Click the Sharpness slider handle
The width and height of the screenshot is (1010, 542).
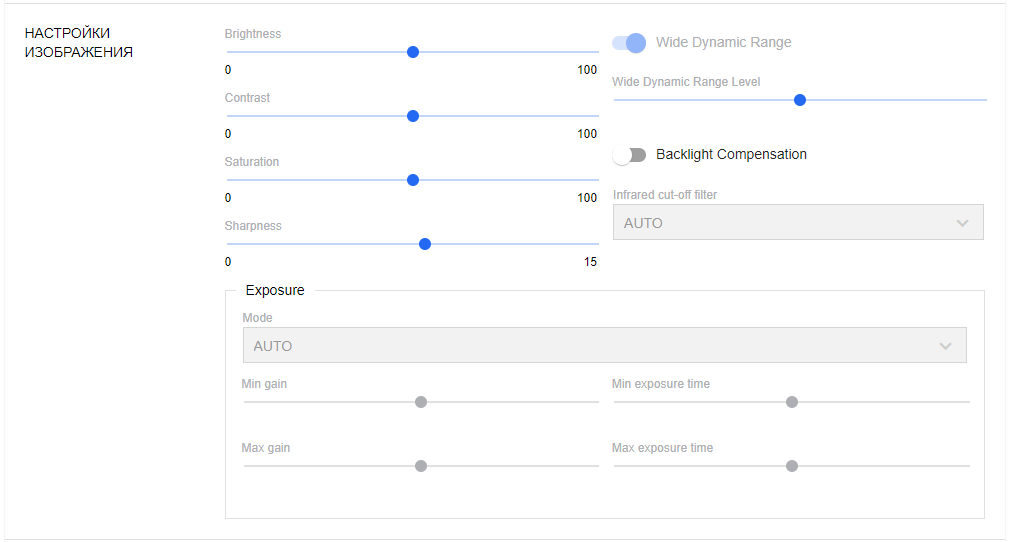425,244
